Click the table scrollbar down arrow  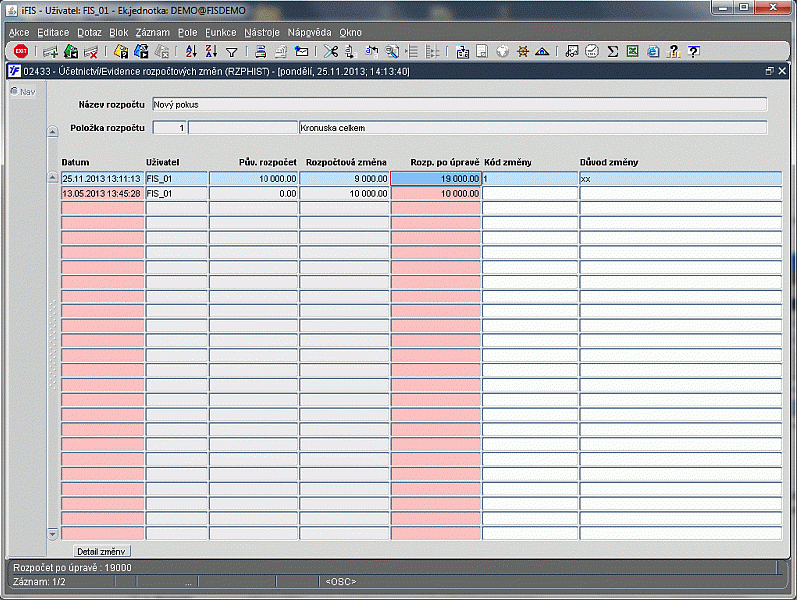tap(53, 535)
